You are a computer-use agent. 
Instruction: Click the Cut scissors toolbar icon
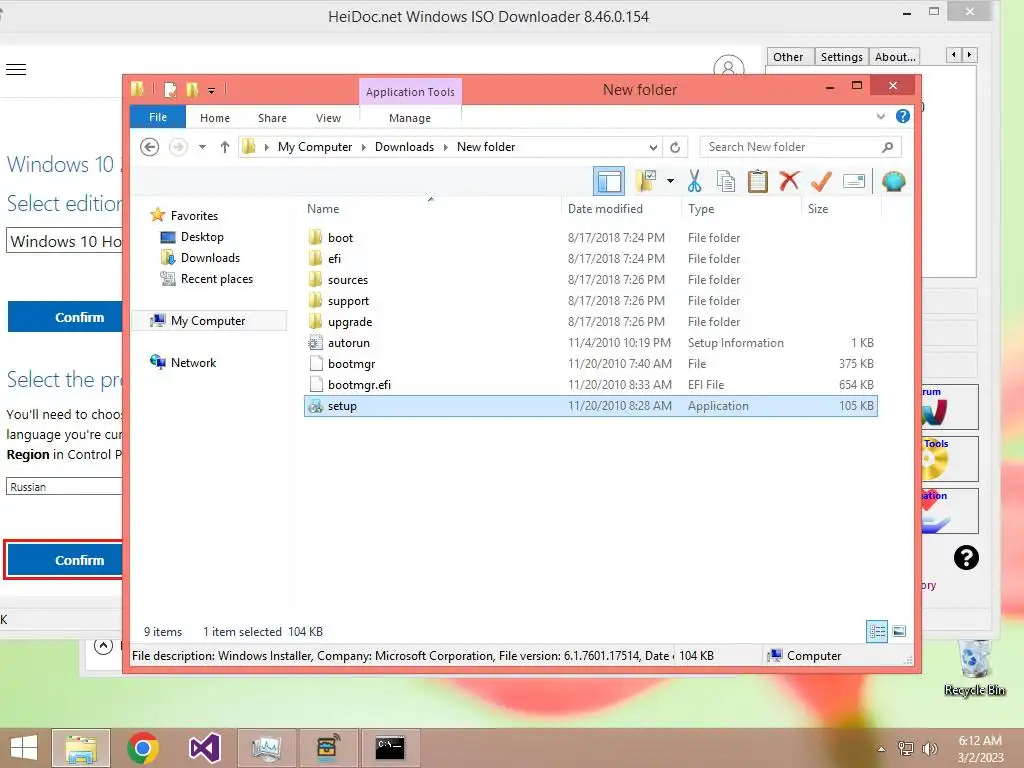pos(694,182)
